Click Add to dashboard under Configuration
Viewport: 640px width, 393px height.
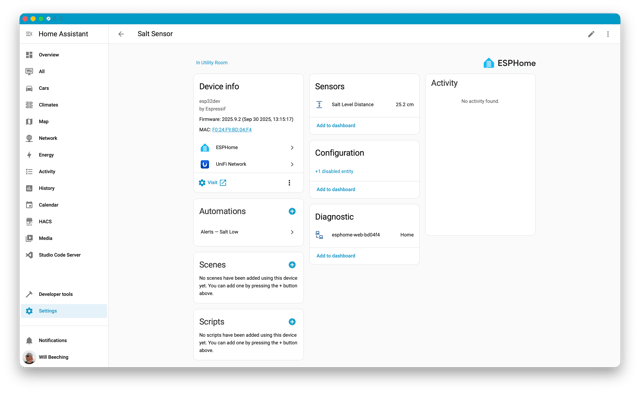(x=336, y=189)
